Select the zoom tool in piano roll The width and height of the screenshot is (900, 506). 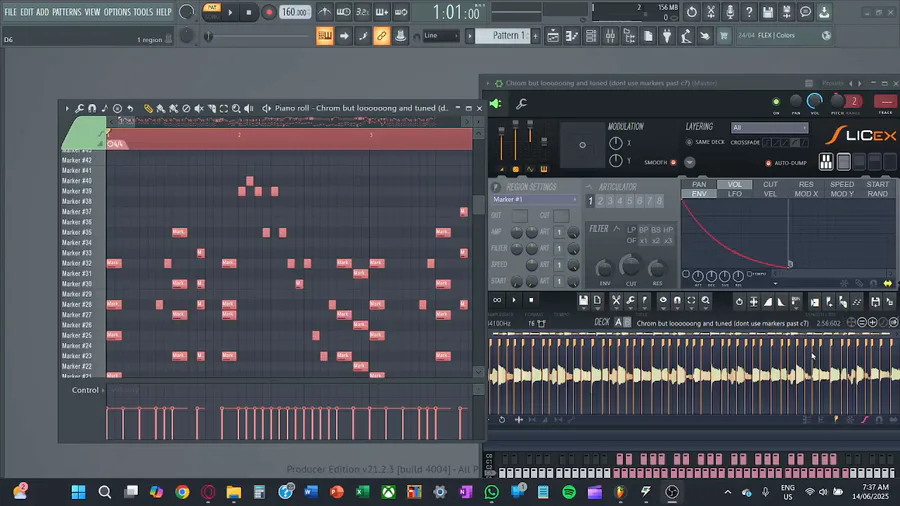236,108
